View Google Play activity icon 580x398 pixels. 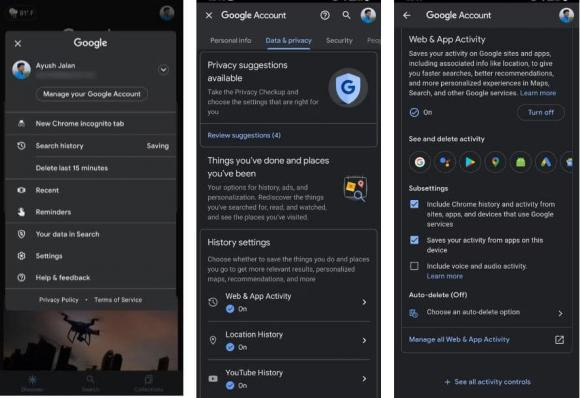click(470, 162)
